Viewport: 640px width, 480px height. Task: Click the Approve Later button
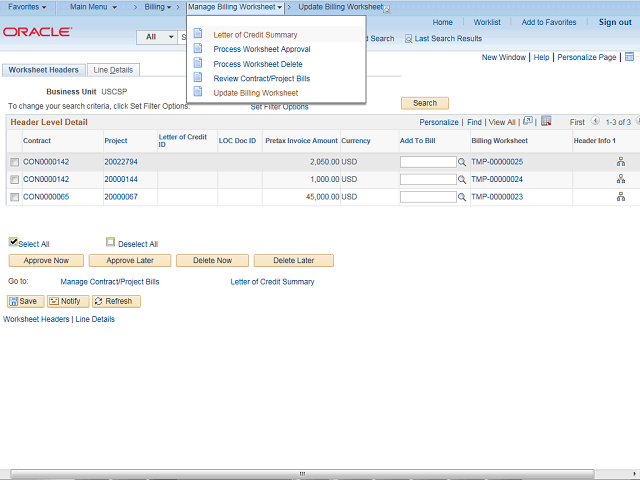[130, 261]
